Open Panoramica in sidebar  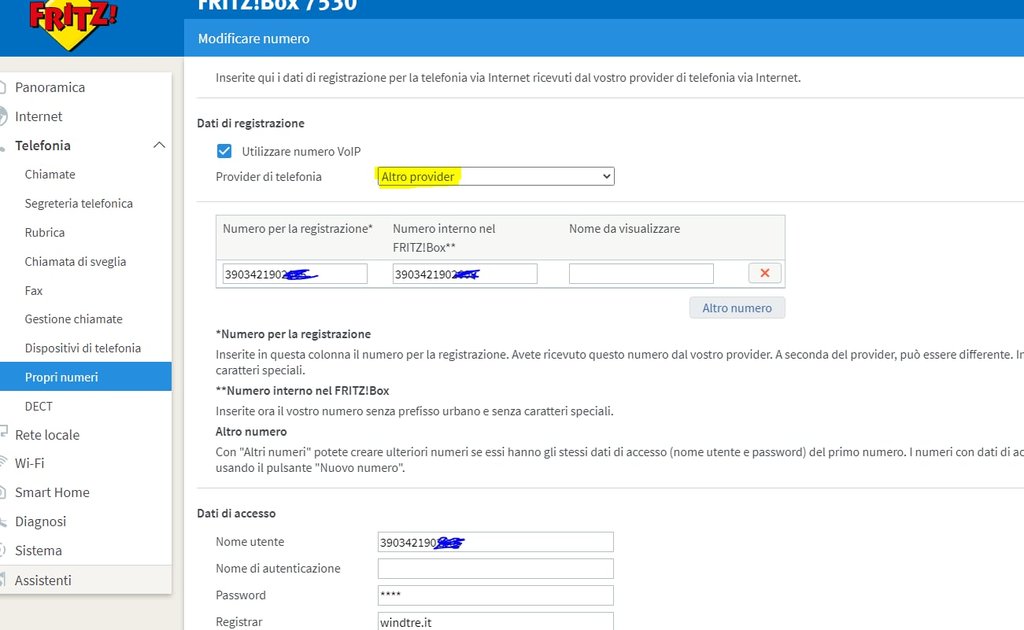(50, 87)
